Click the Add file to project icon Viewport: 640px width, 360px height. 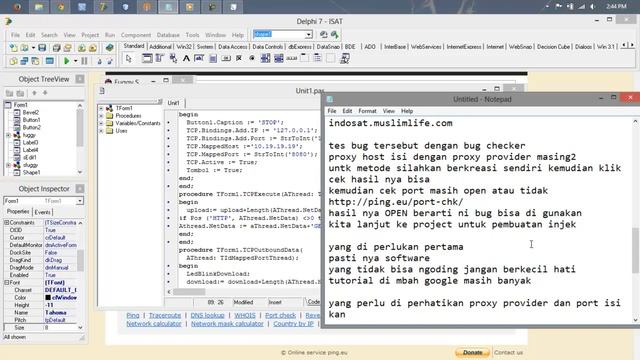[x=82, y=48]
